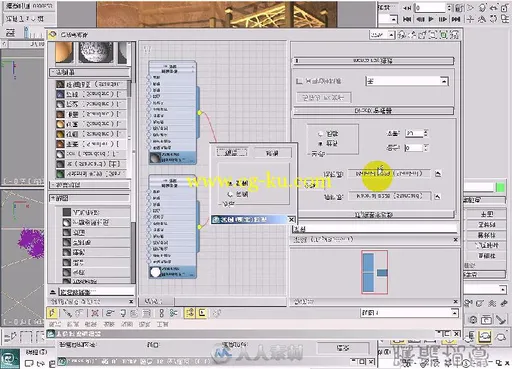
Task: Click the Move Children icon in Slate toolbar
Action: click(x=109, y=313)
